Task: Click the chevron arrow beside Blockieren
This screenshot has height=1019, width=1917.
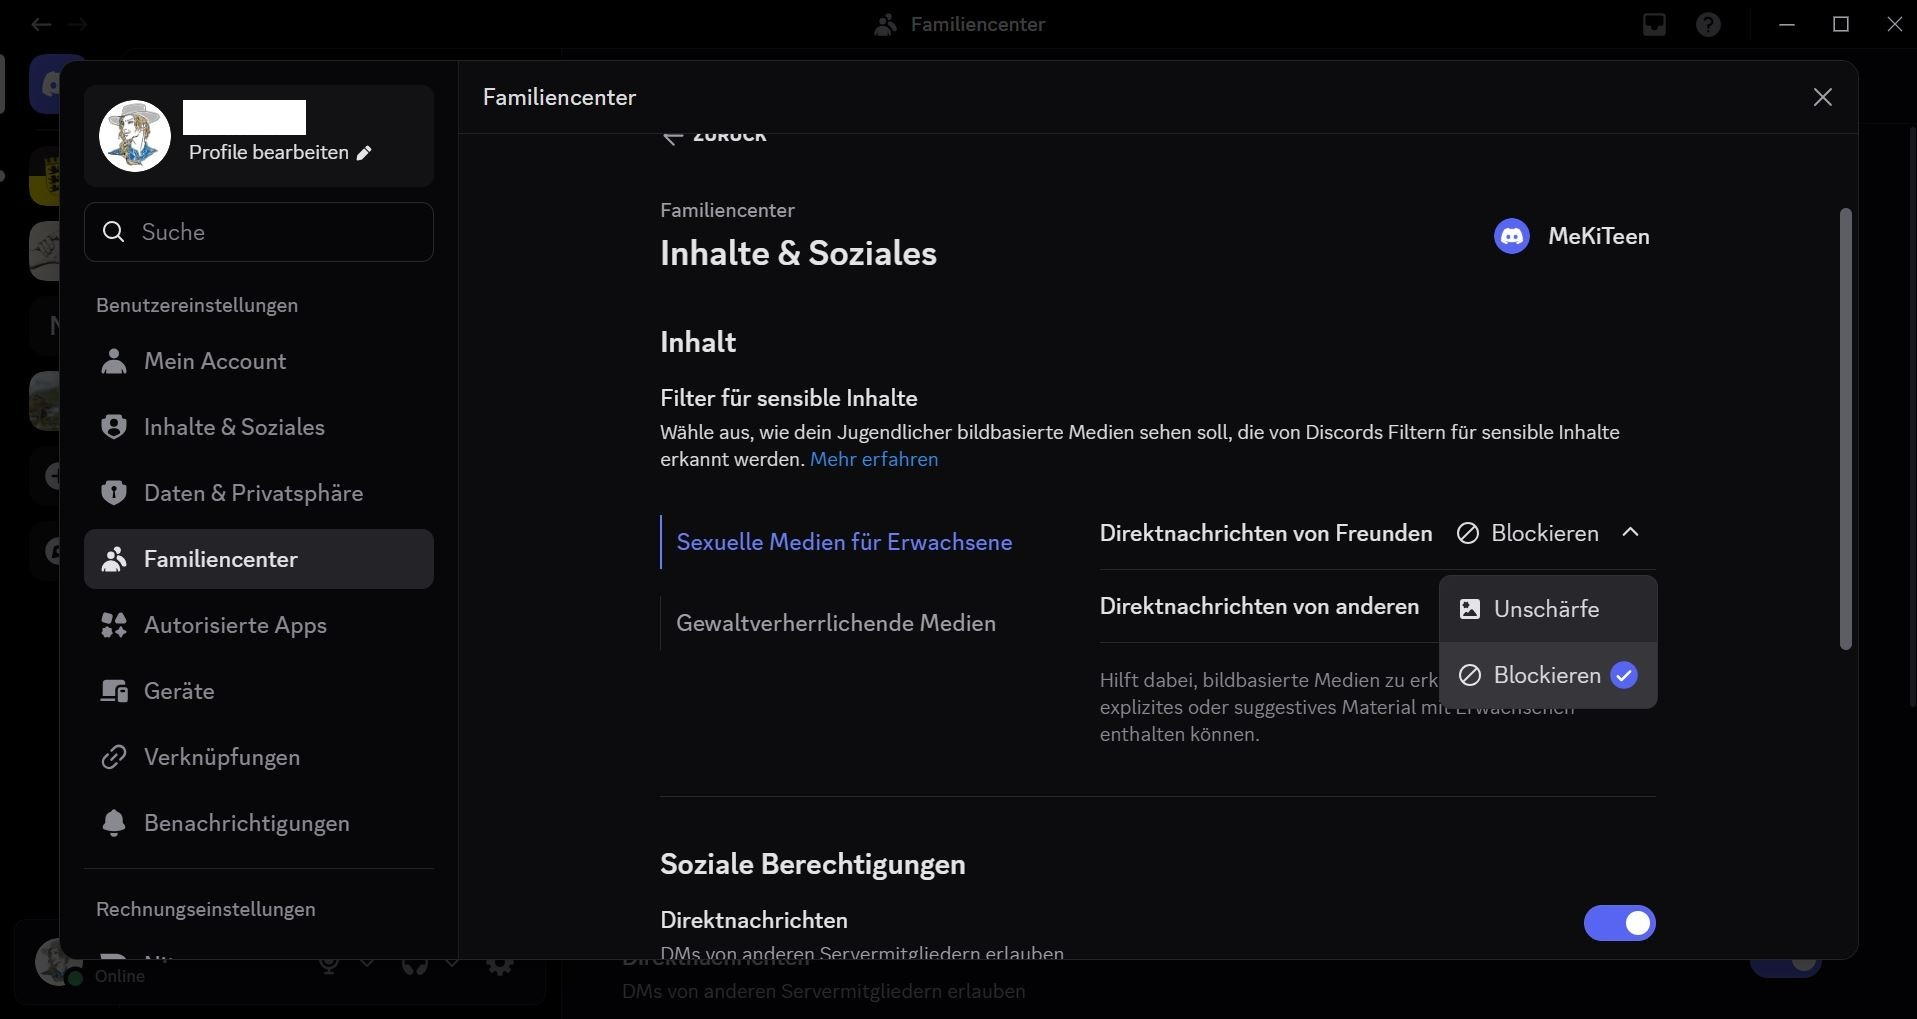Action: (1630, 533)
